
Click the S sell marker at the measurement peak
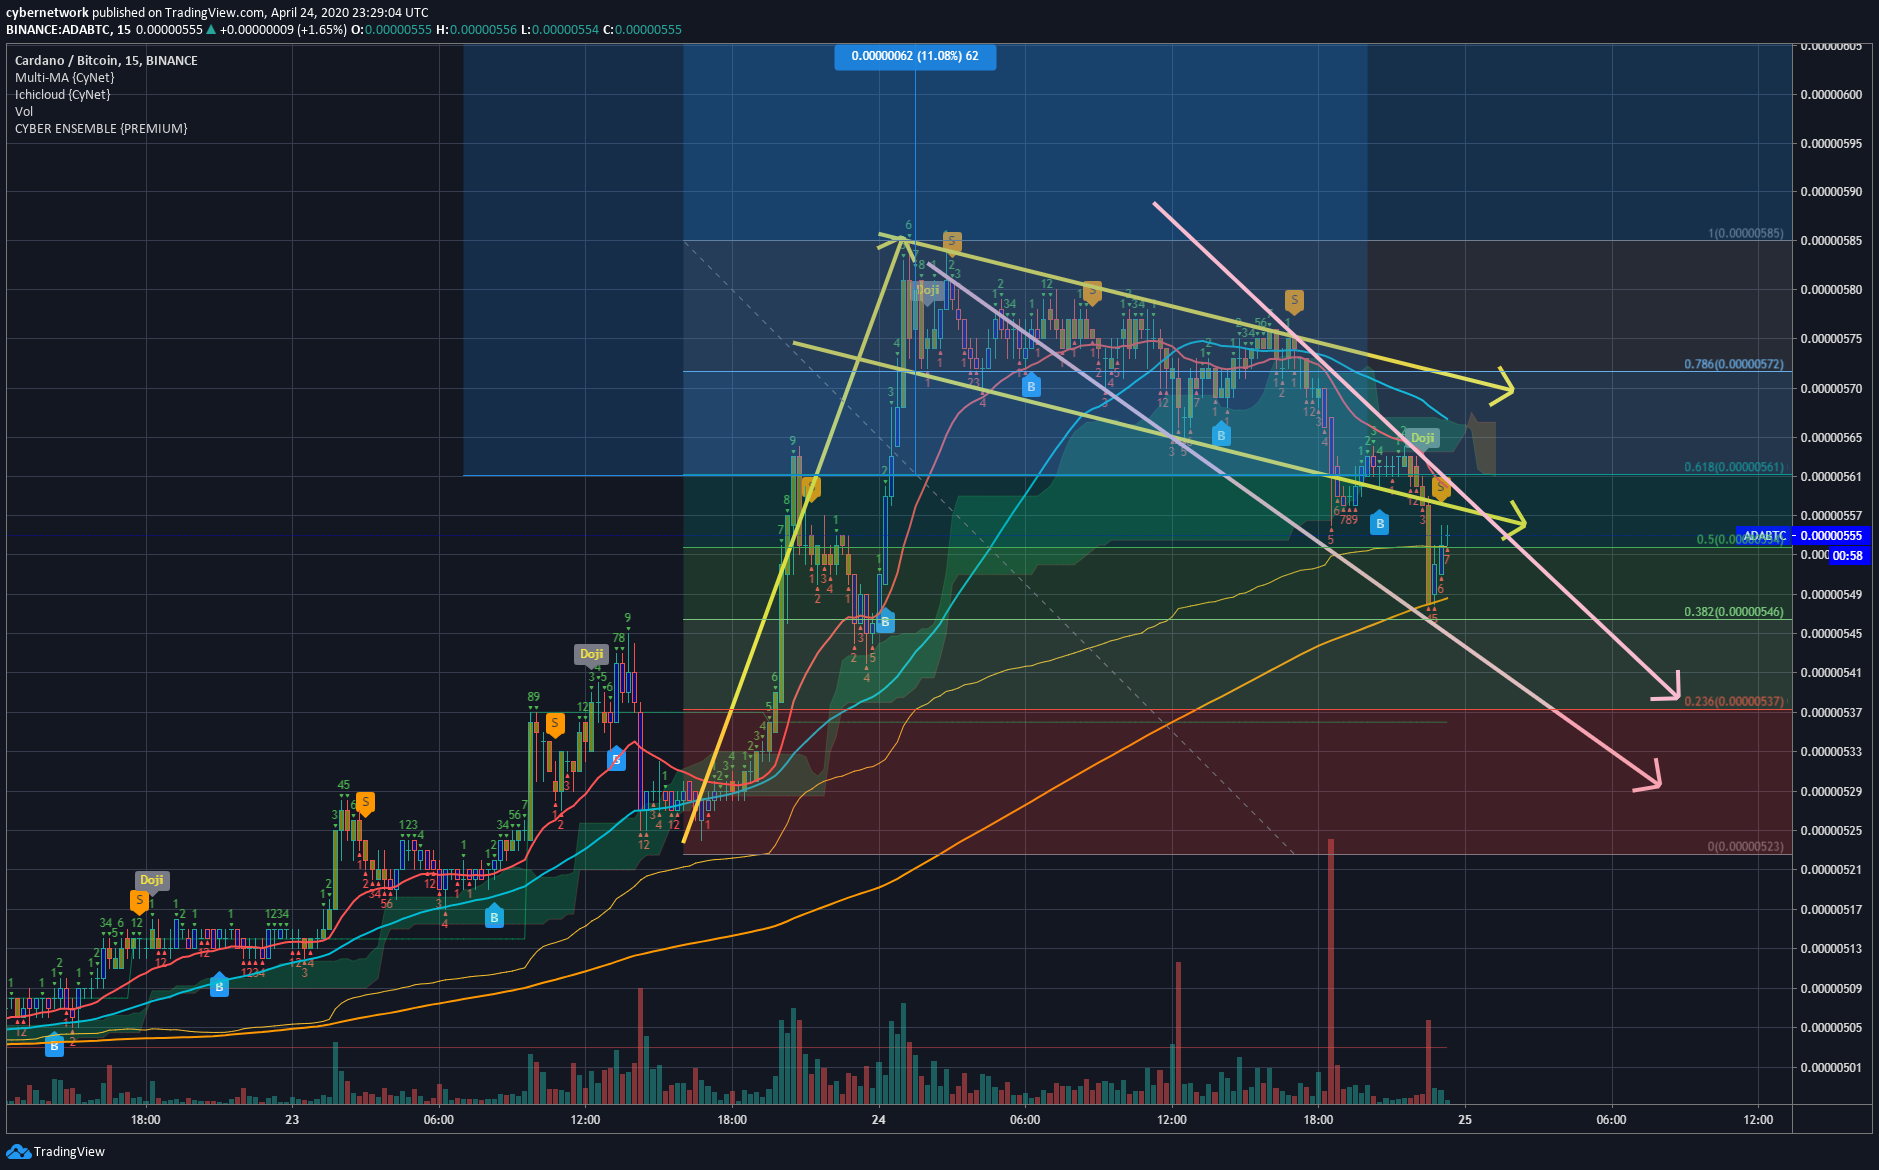click(952, 242)
